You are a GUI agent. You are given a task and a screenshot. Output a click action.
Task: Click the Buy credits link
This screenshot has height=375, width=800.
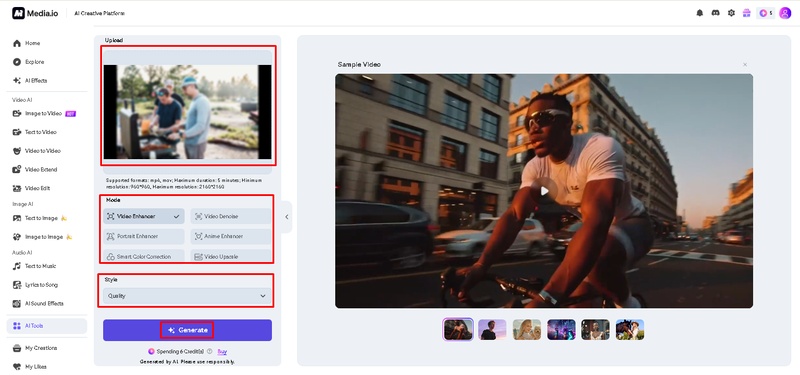tap(222, 352)
